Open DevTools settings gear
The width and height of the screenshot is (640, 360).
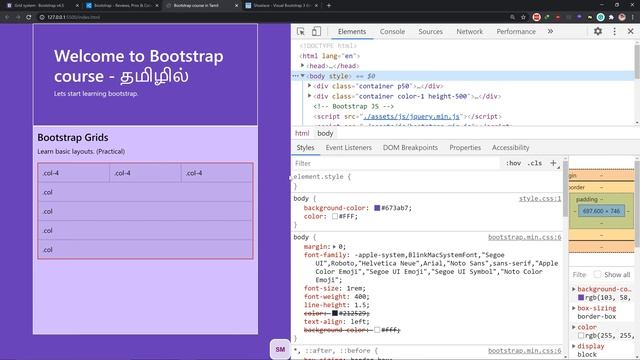598,31
